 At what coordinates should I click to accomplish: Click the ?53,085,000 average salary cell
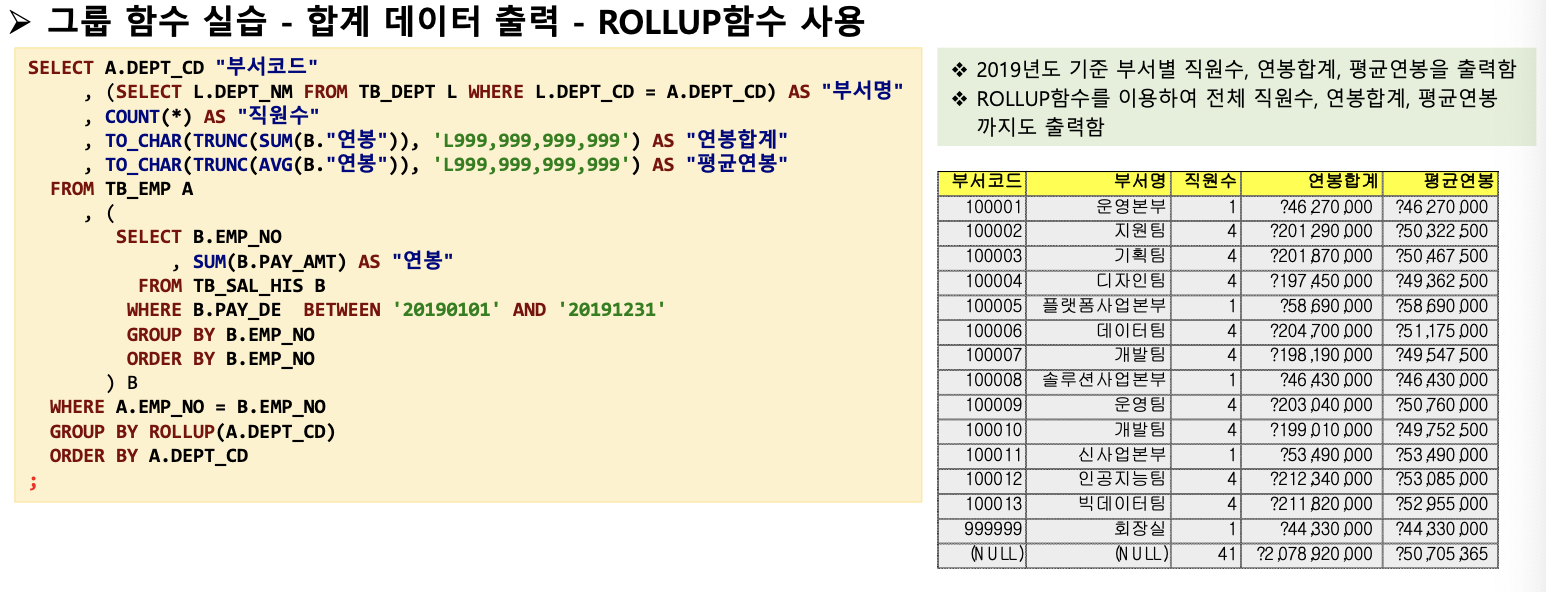tap(1440, 480)
